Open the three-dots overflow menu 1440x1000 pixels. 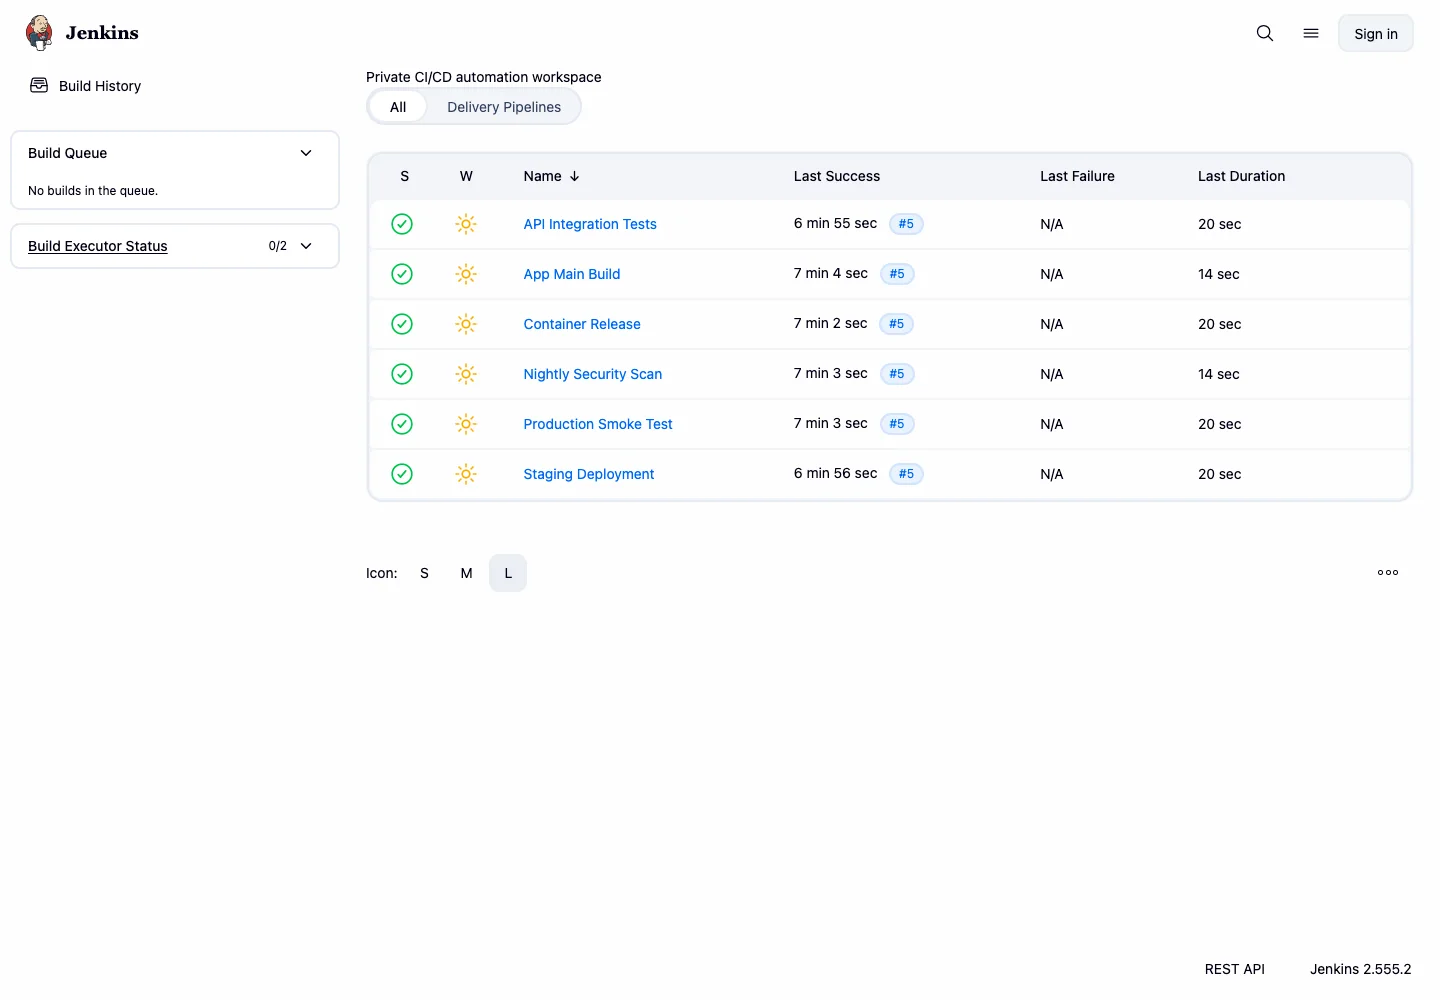tap(1388, 573)
